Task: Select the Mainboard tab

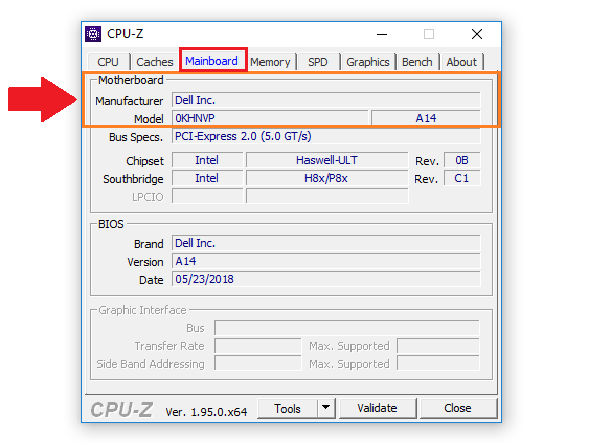Action: point(212,61)
